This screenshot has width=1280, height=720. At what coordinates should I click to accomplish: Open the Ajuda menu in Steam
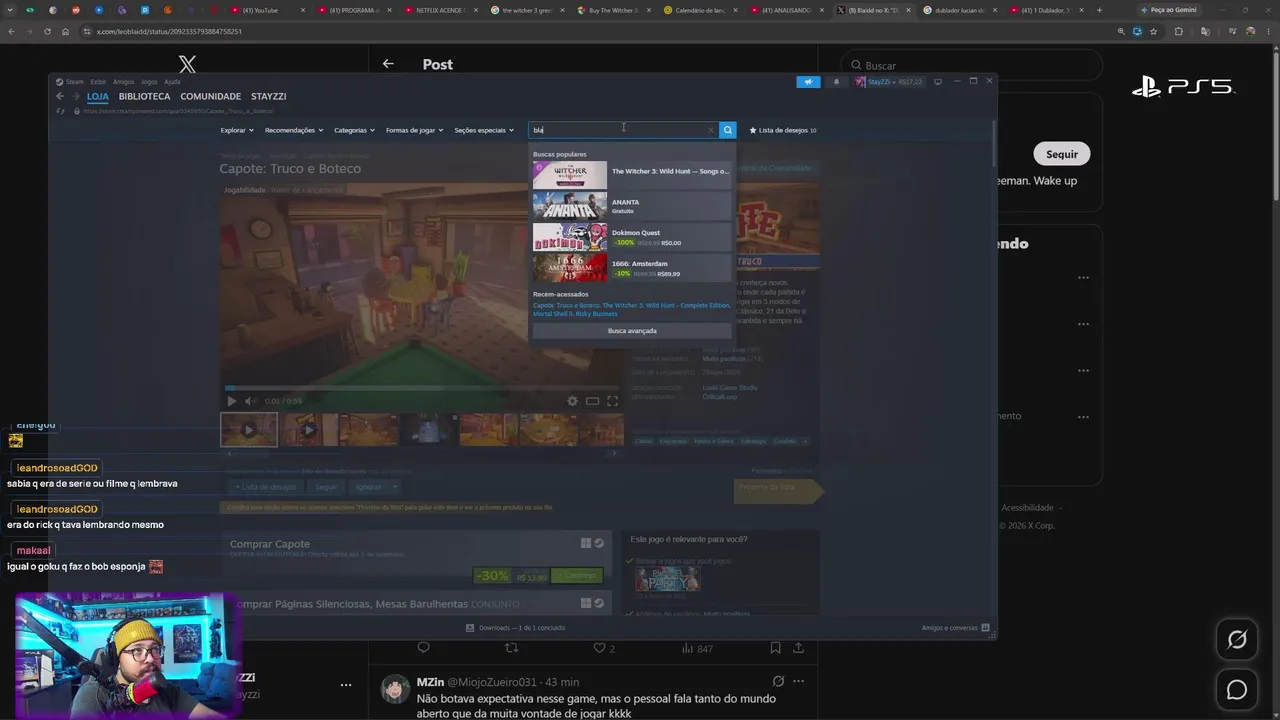coord(172,82)
